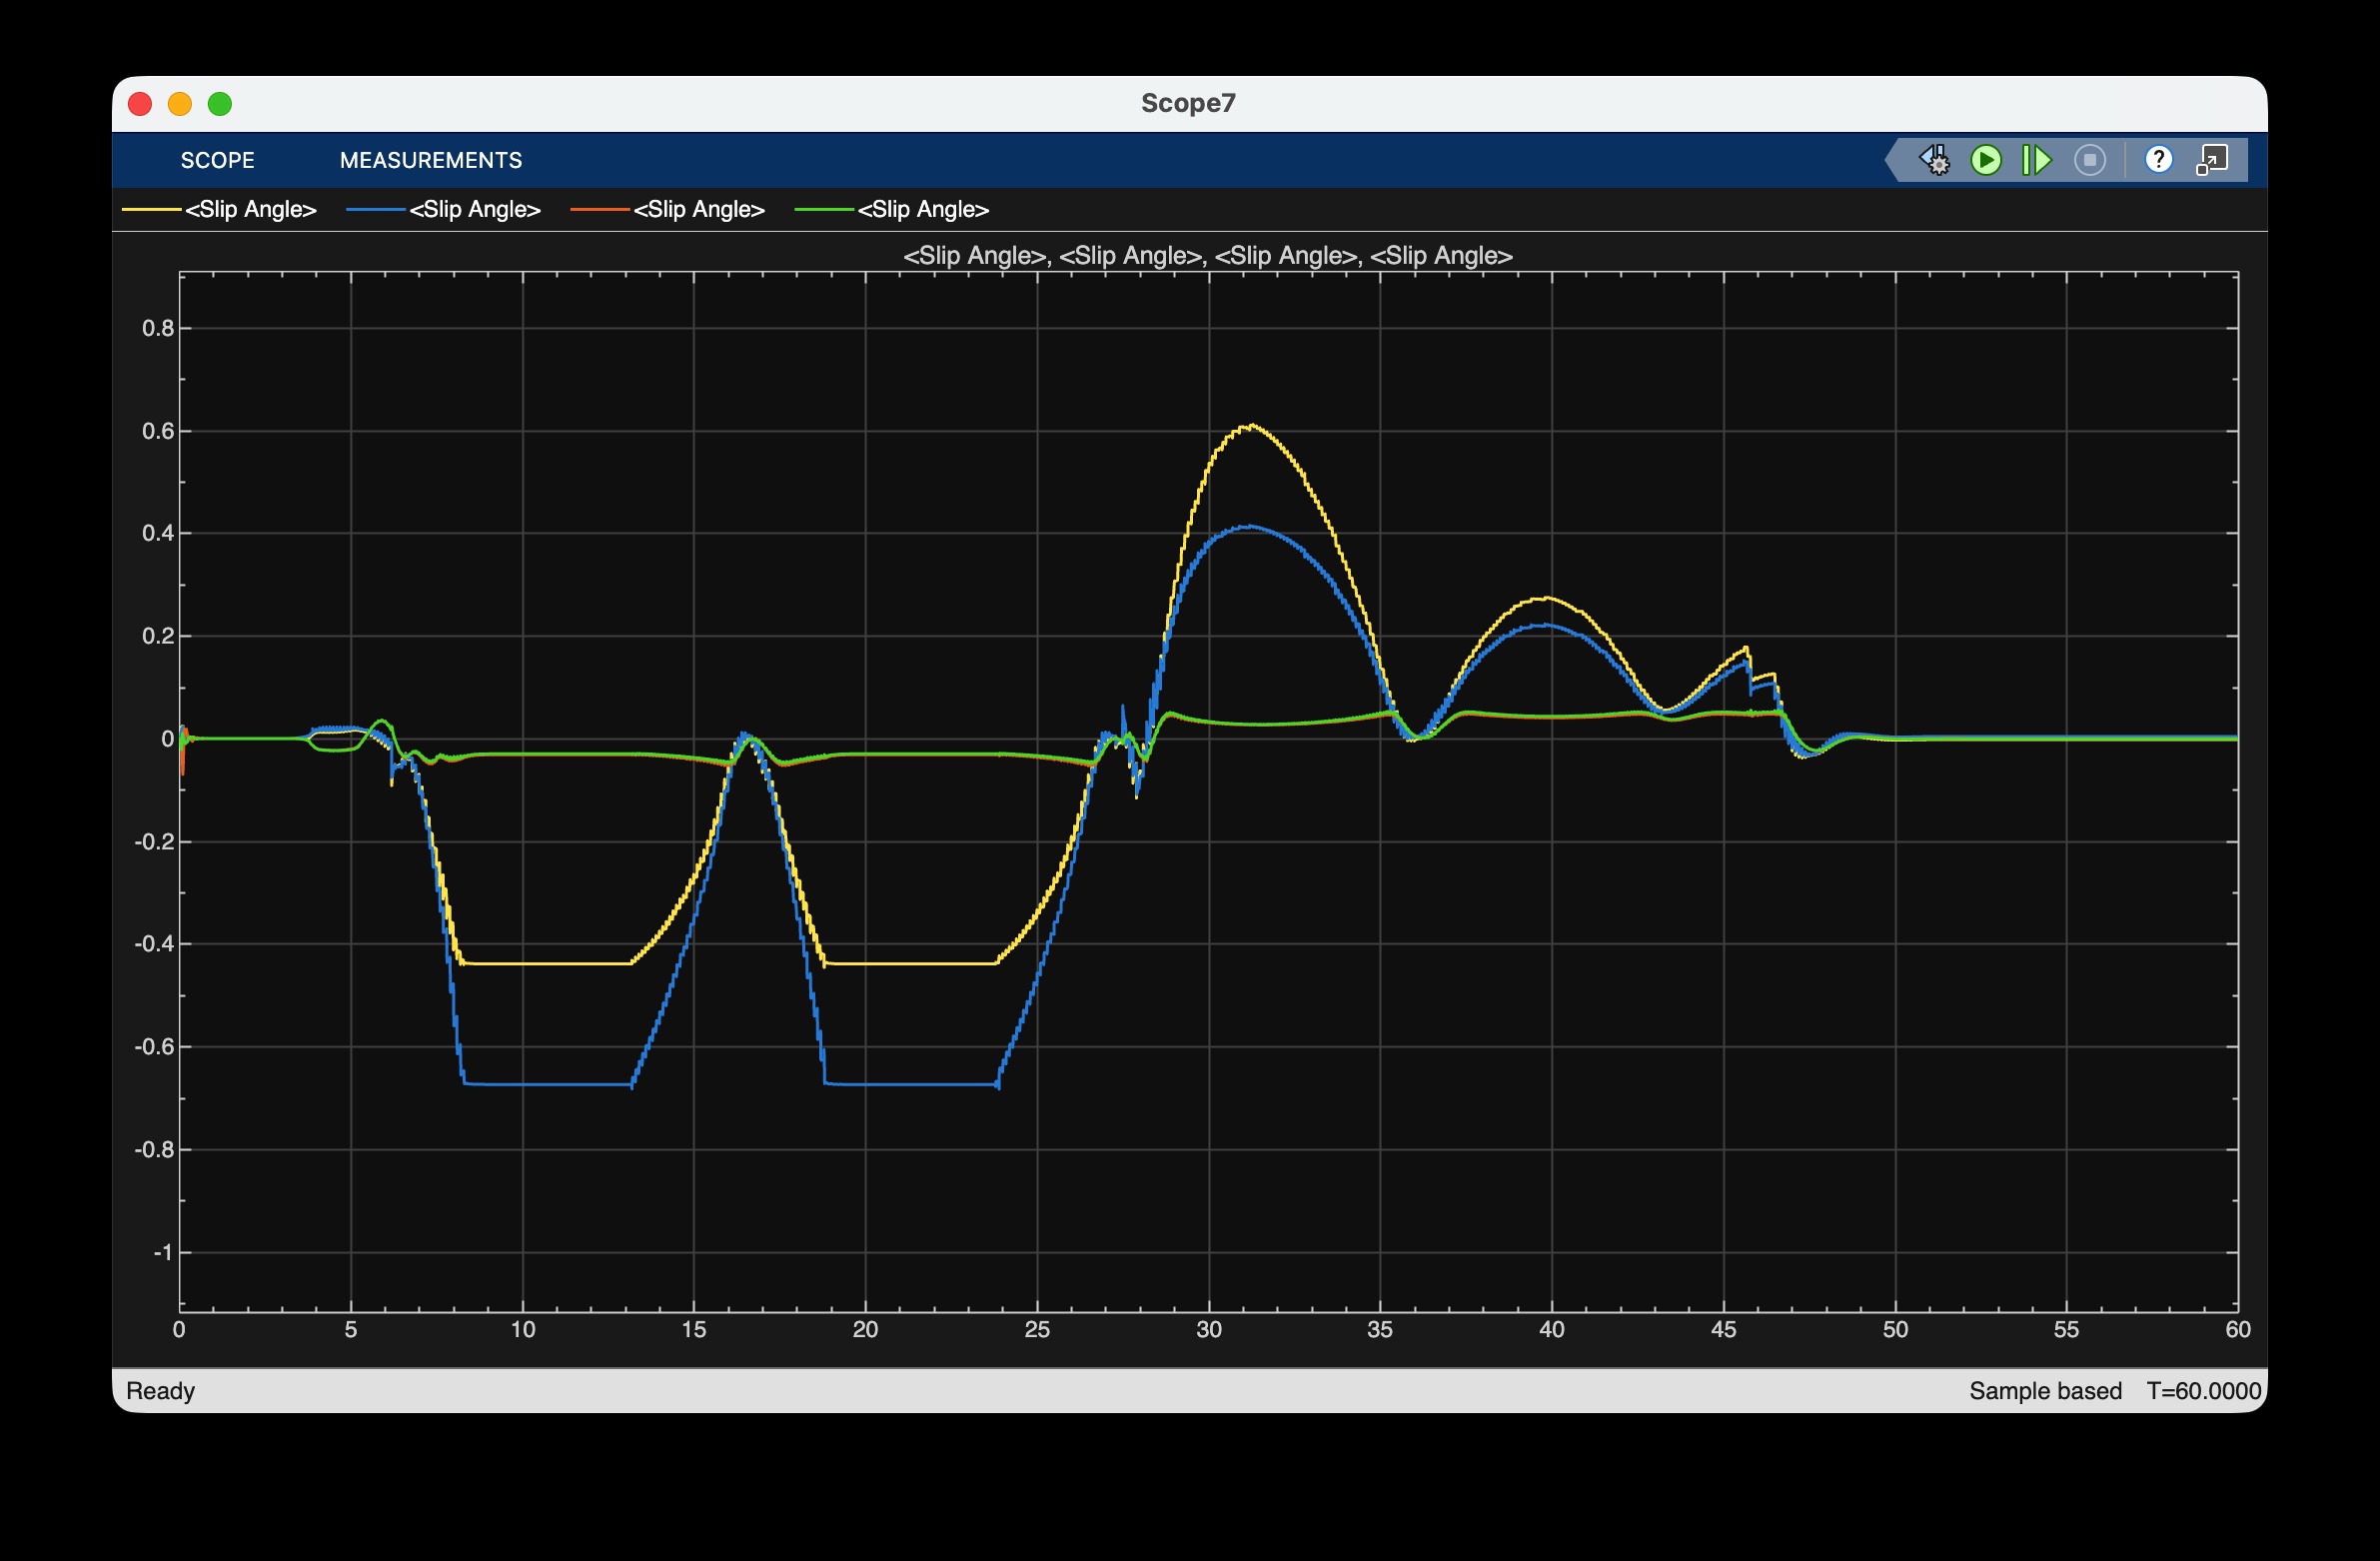Image resolution: width=2380 pixels, height=1561 pixels.
Task: Click the green macOS zoom window button
Action: coord(220,104)
